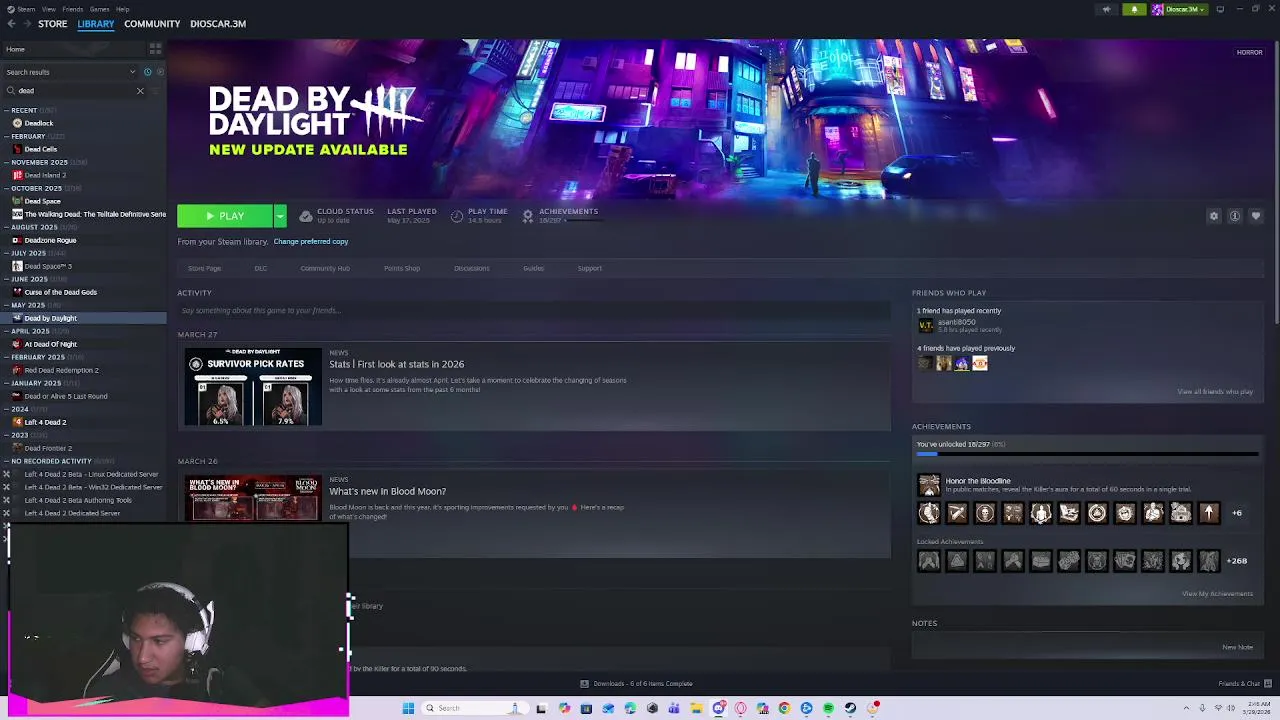Open the Downloads icon in the bottom bar

[584, 684]
